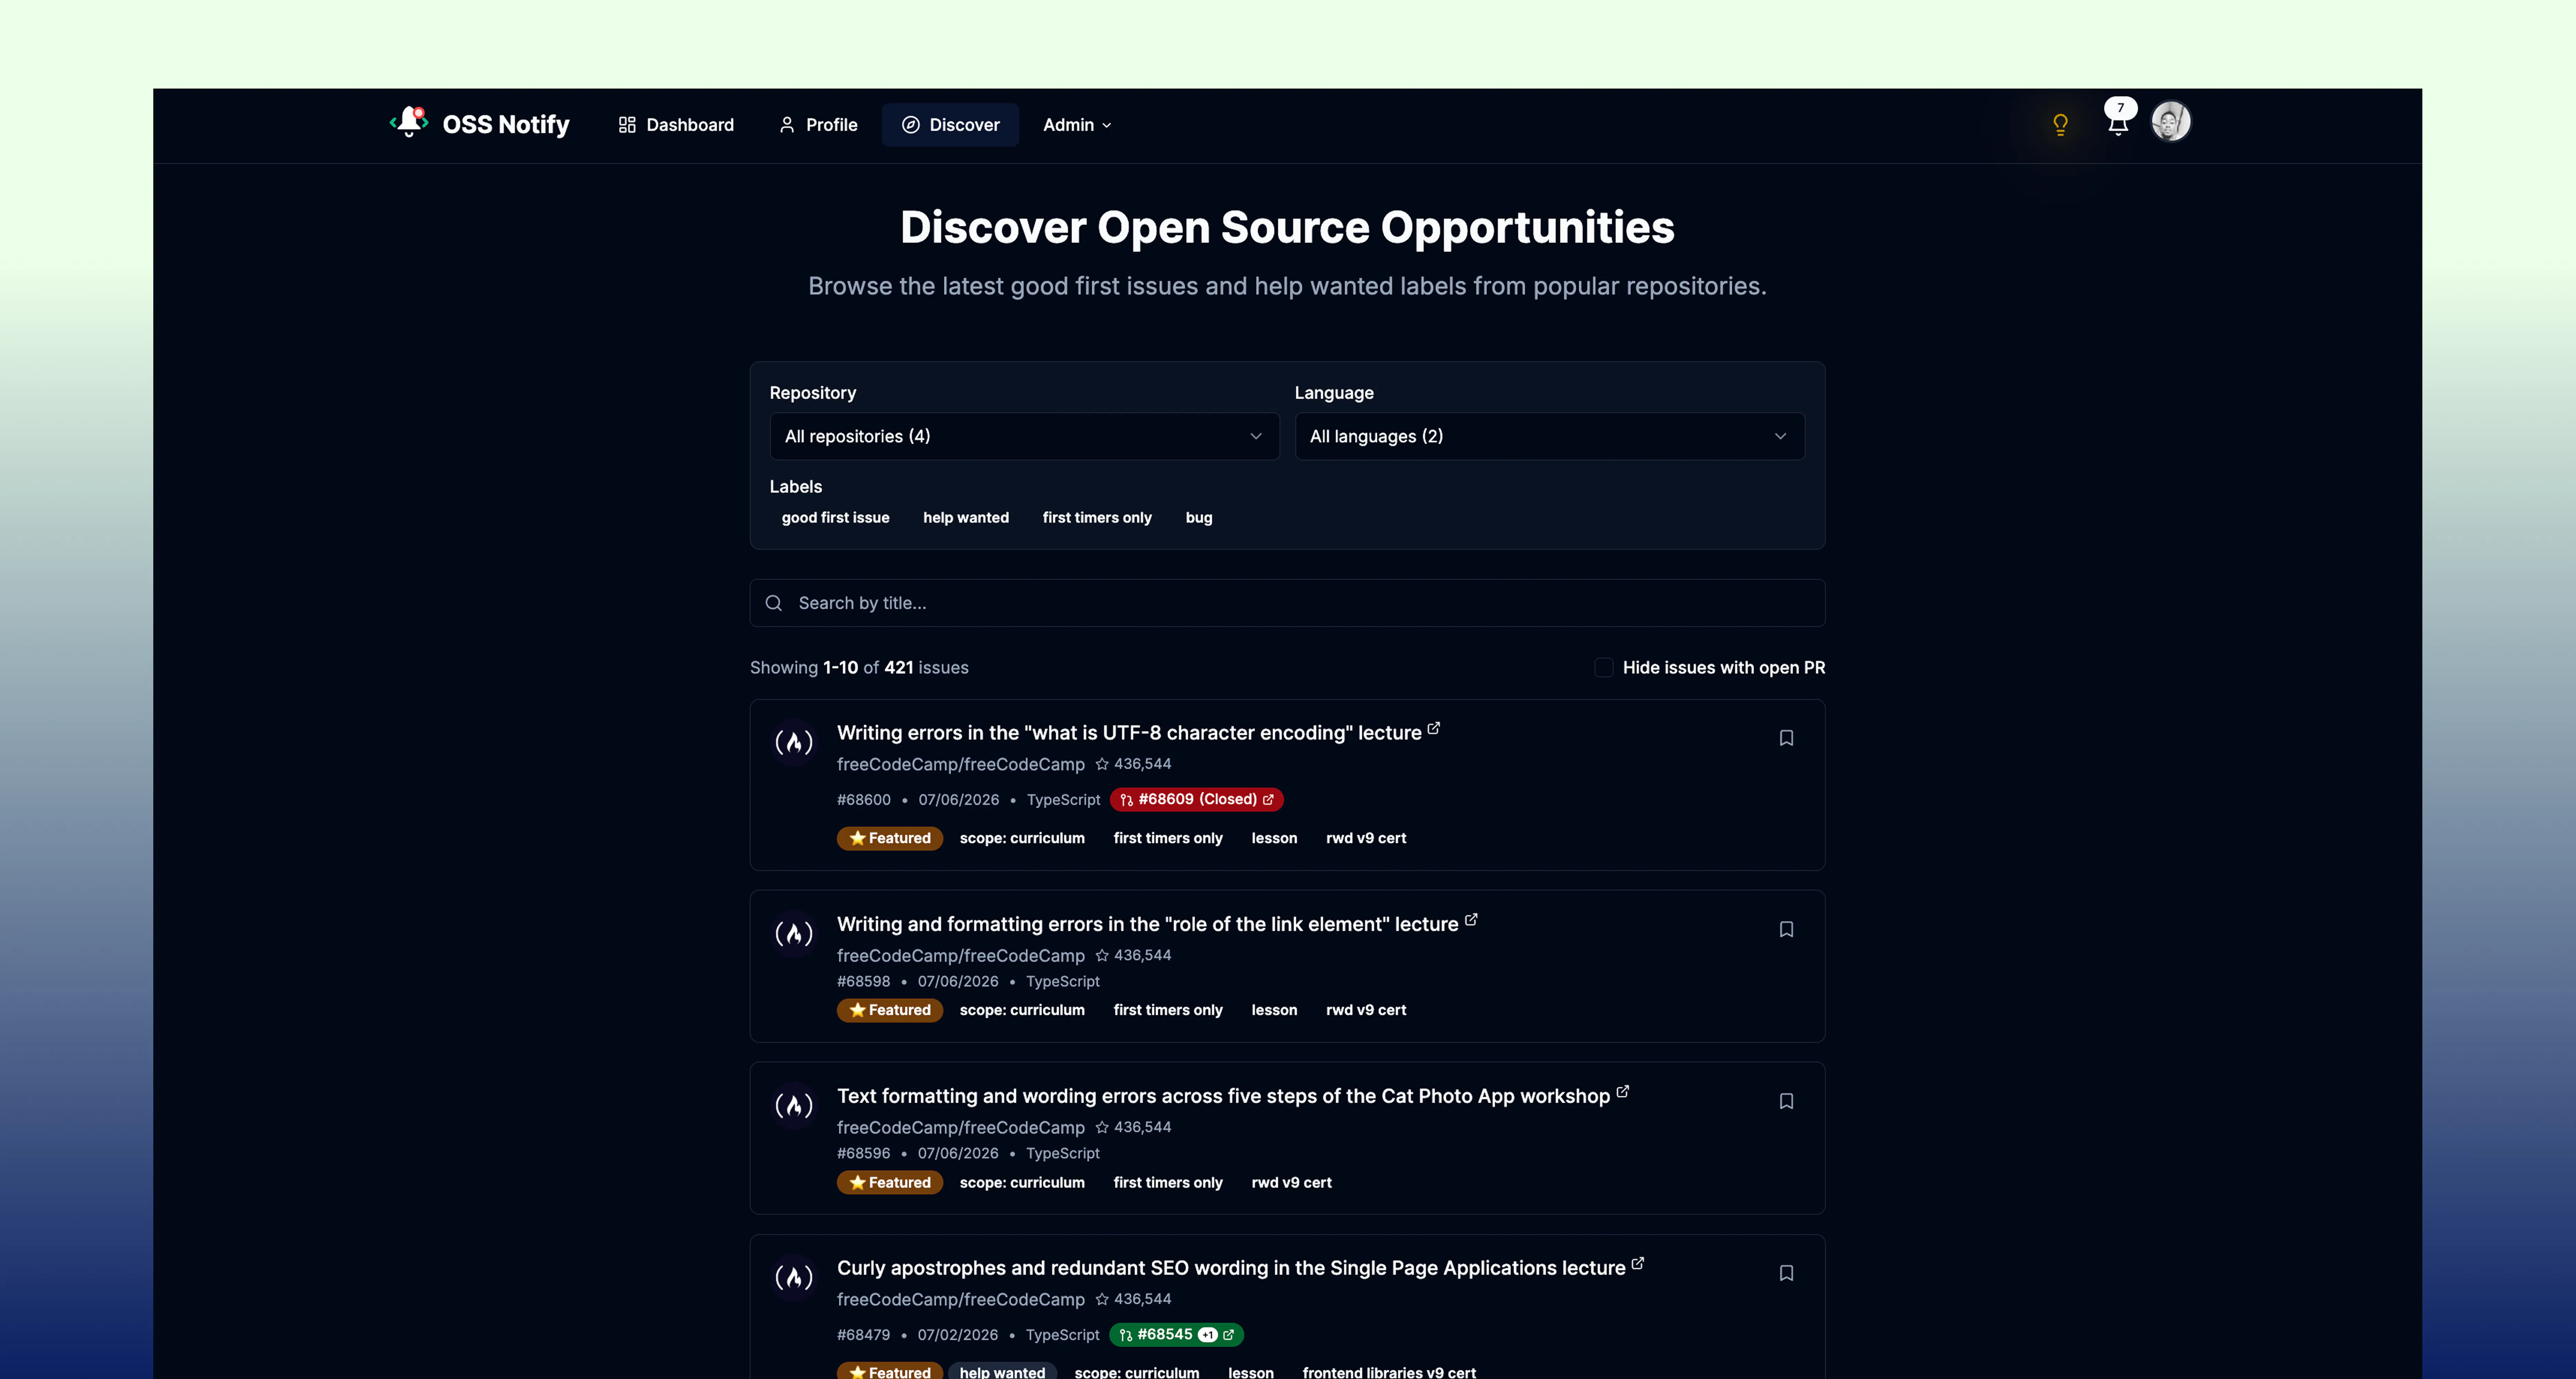Click the OSS Notify bell logo

click(409, 122)
